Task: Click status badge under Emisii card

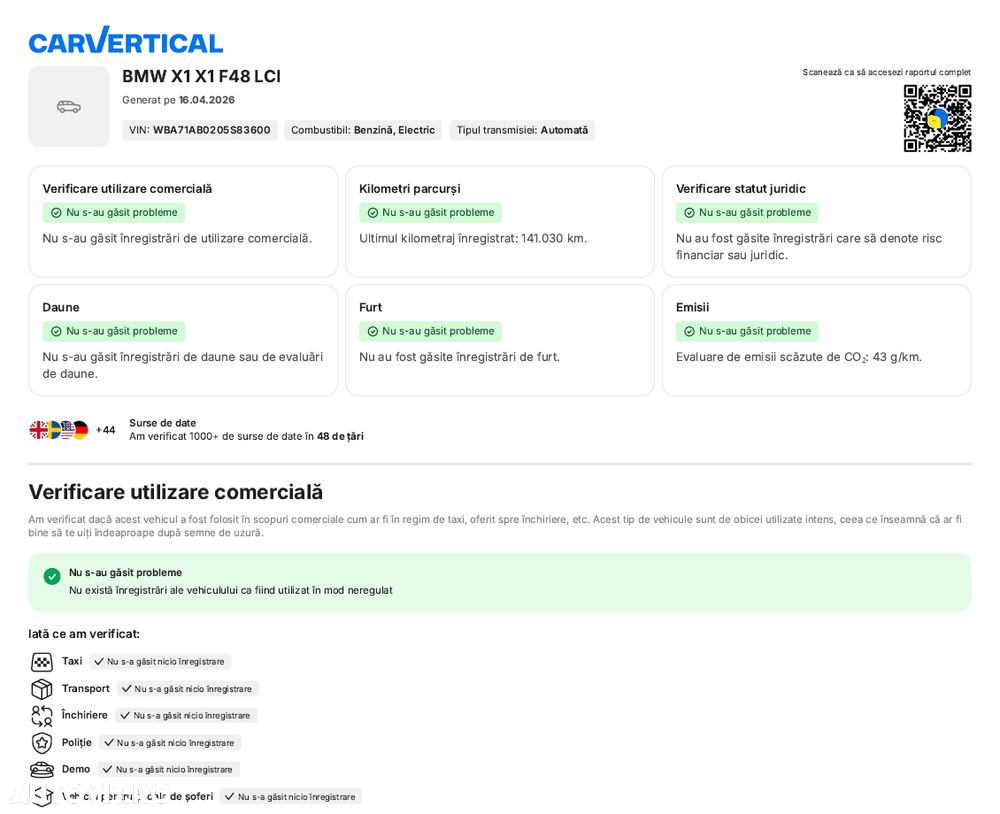Action: coord(747,331)
